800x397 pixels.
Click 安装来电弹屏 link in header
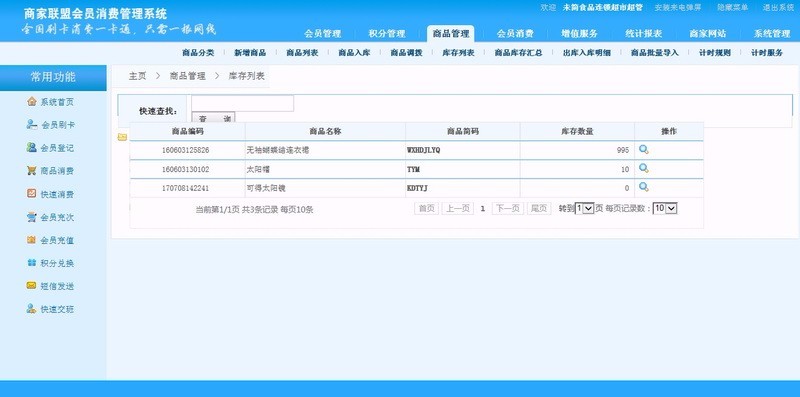click(x=678, y=7)
